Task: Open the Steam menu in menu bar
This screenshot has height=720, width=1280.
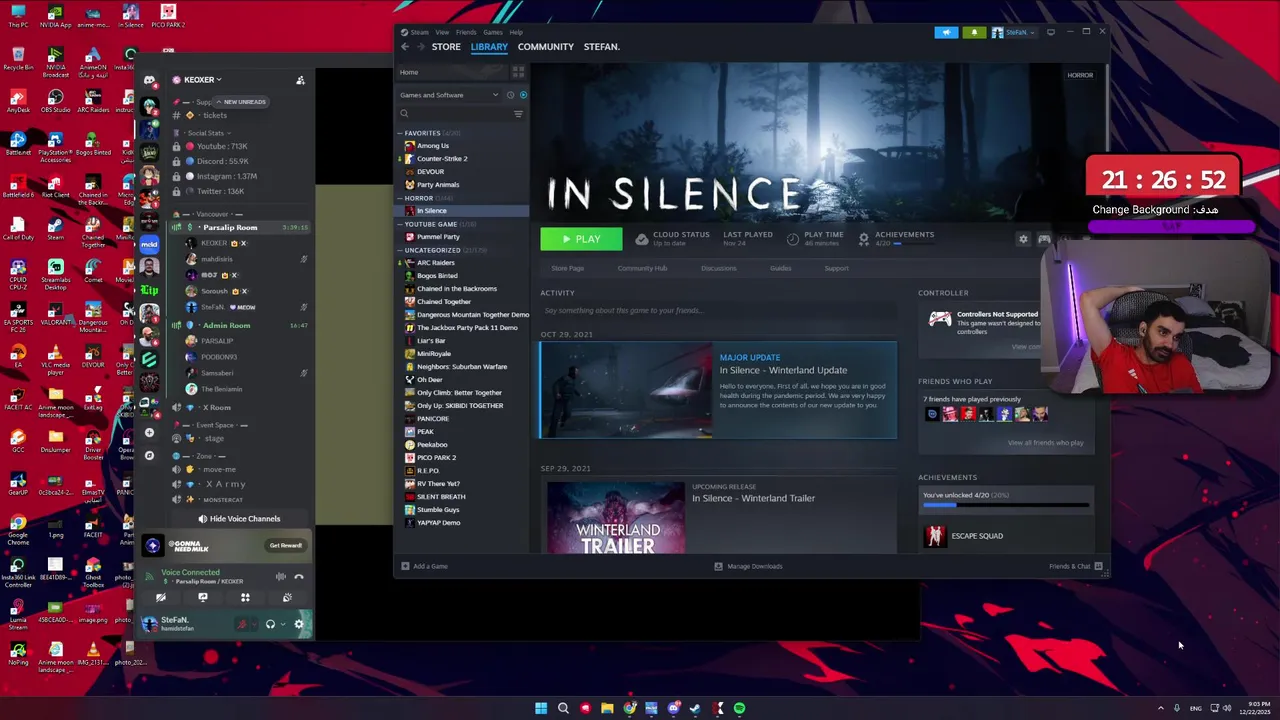Action: 418,32
